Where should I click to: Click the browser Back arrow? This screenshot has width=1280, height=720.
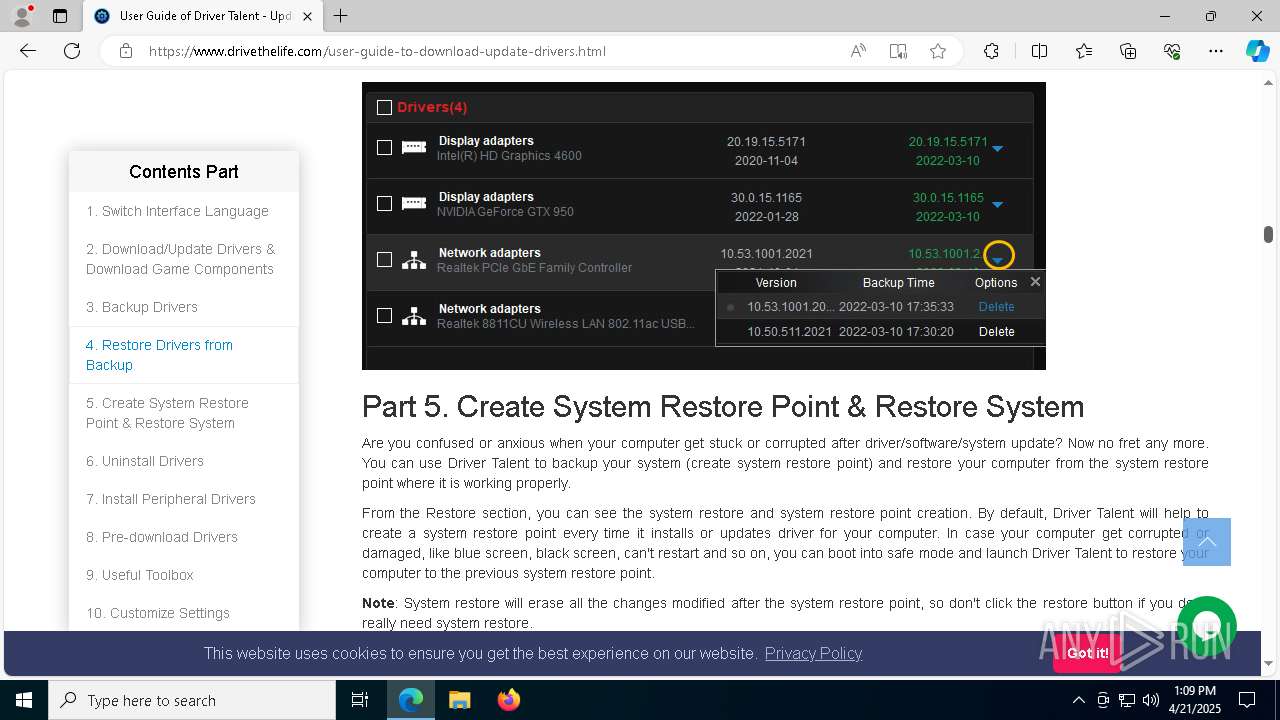click(28, 51)
